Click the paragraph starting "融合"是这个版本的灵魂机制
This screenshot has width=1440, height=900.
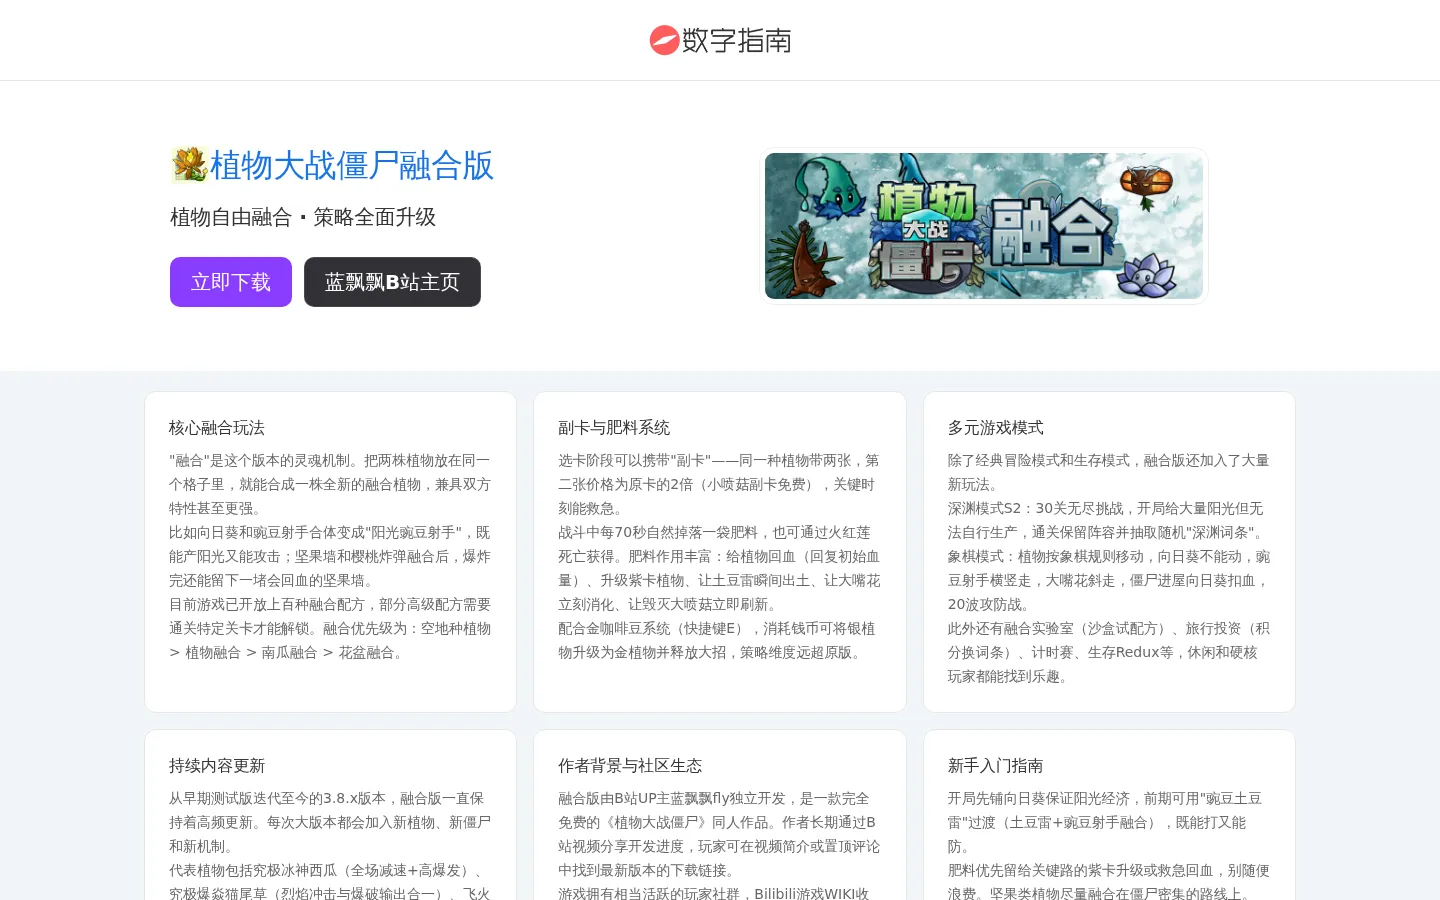(x=330, y=484)
